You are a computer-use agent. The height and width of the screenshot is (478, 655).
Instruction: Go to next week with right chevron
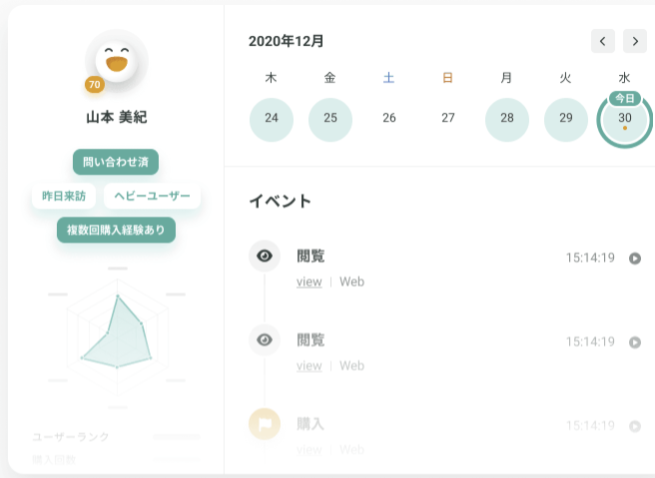pos(635,41)
